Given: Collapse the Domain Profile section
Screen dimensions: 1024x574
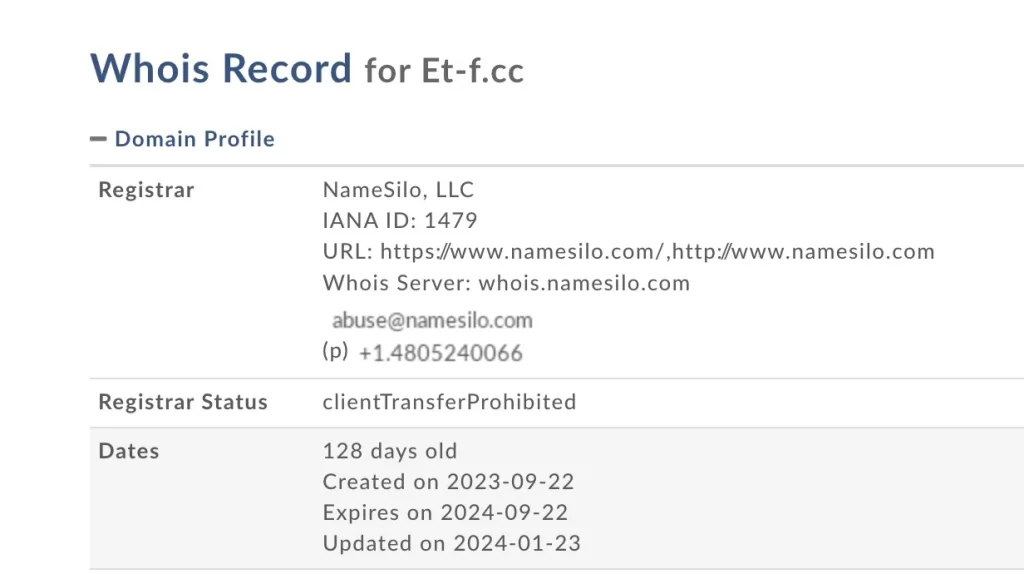Looking at the screenshot, I should (x=194, y=139).
